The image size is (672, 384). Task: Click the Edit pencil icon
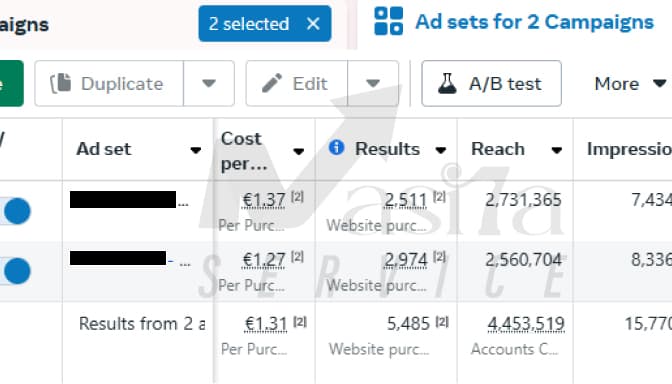272,83
